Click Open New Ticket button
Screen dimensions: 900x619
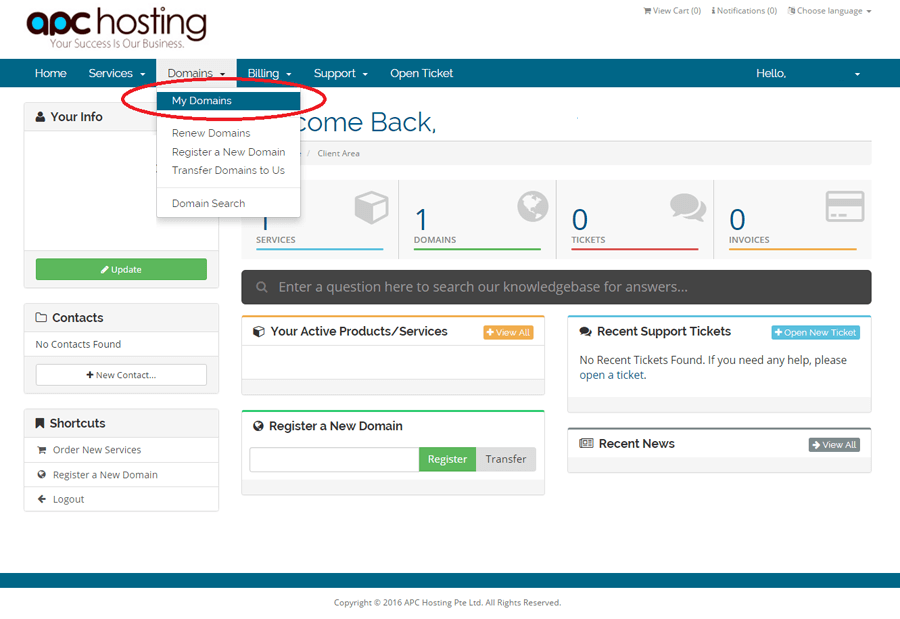[816, 332]
